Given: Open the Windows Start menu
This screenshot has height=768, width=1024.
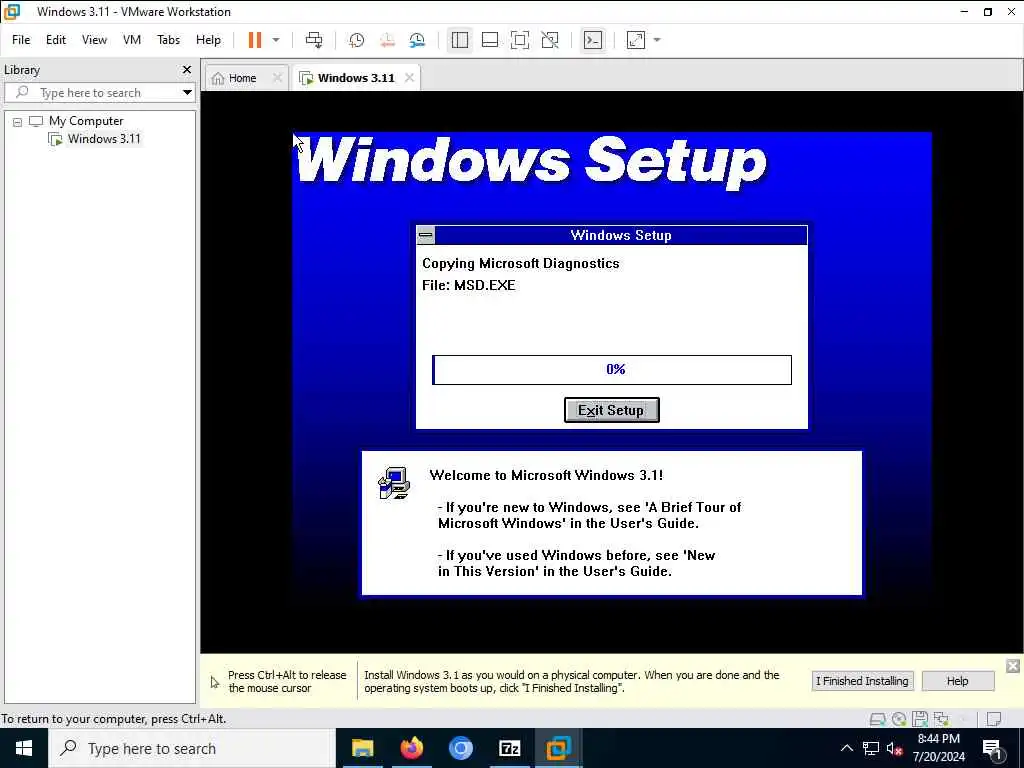Looking at the screenshot, I should 24,748.
